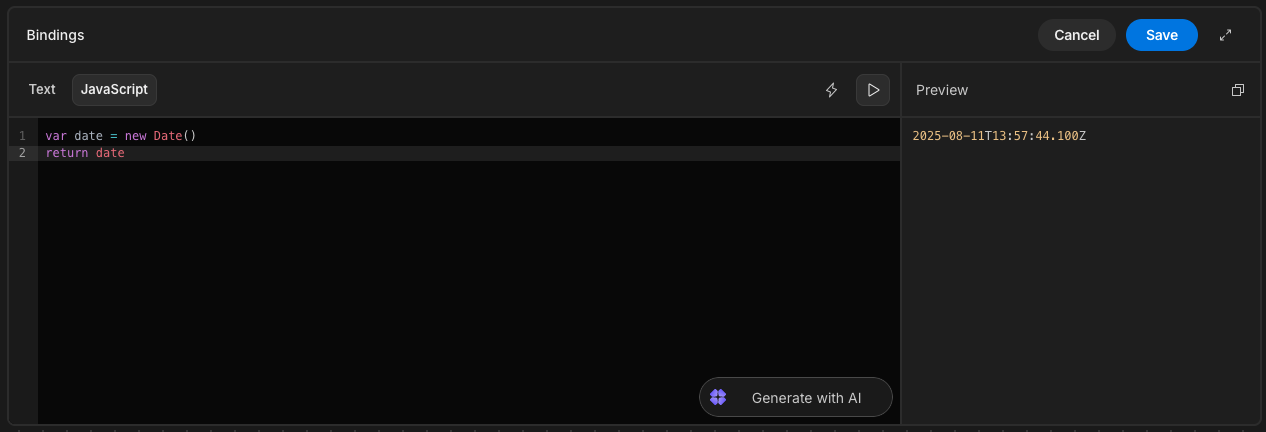
Task: Click the 'var' keyword in line one
Action: 56,135
